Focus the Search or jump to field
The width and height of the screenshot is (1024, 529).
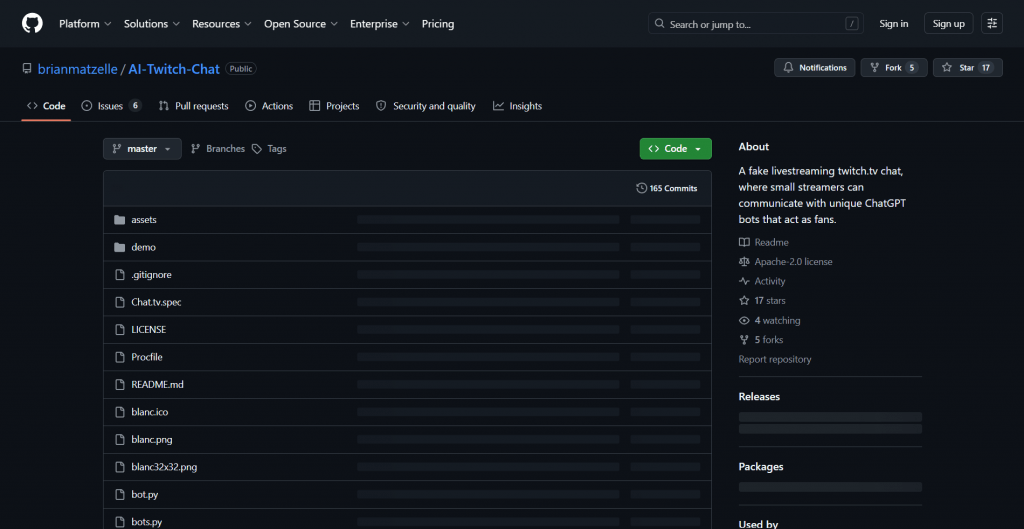tap(756, 24)
